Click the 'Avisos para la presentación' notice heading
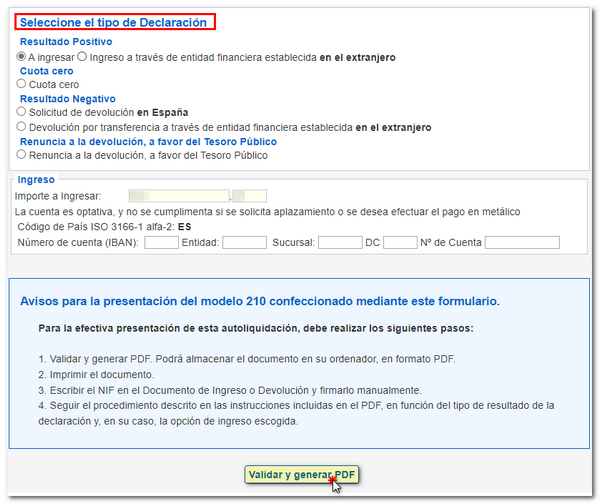The height and width of the screenshot is (504, 600). (x=259, y=300)
